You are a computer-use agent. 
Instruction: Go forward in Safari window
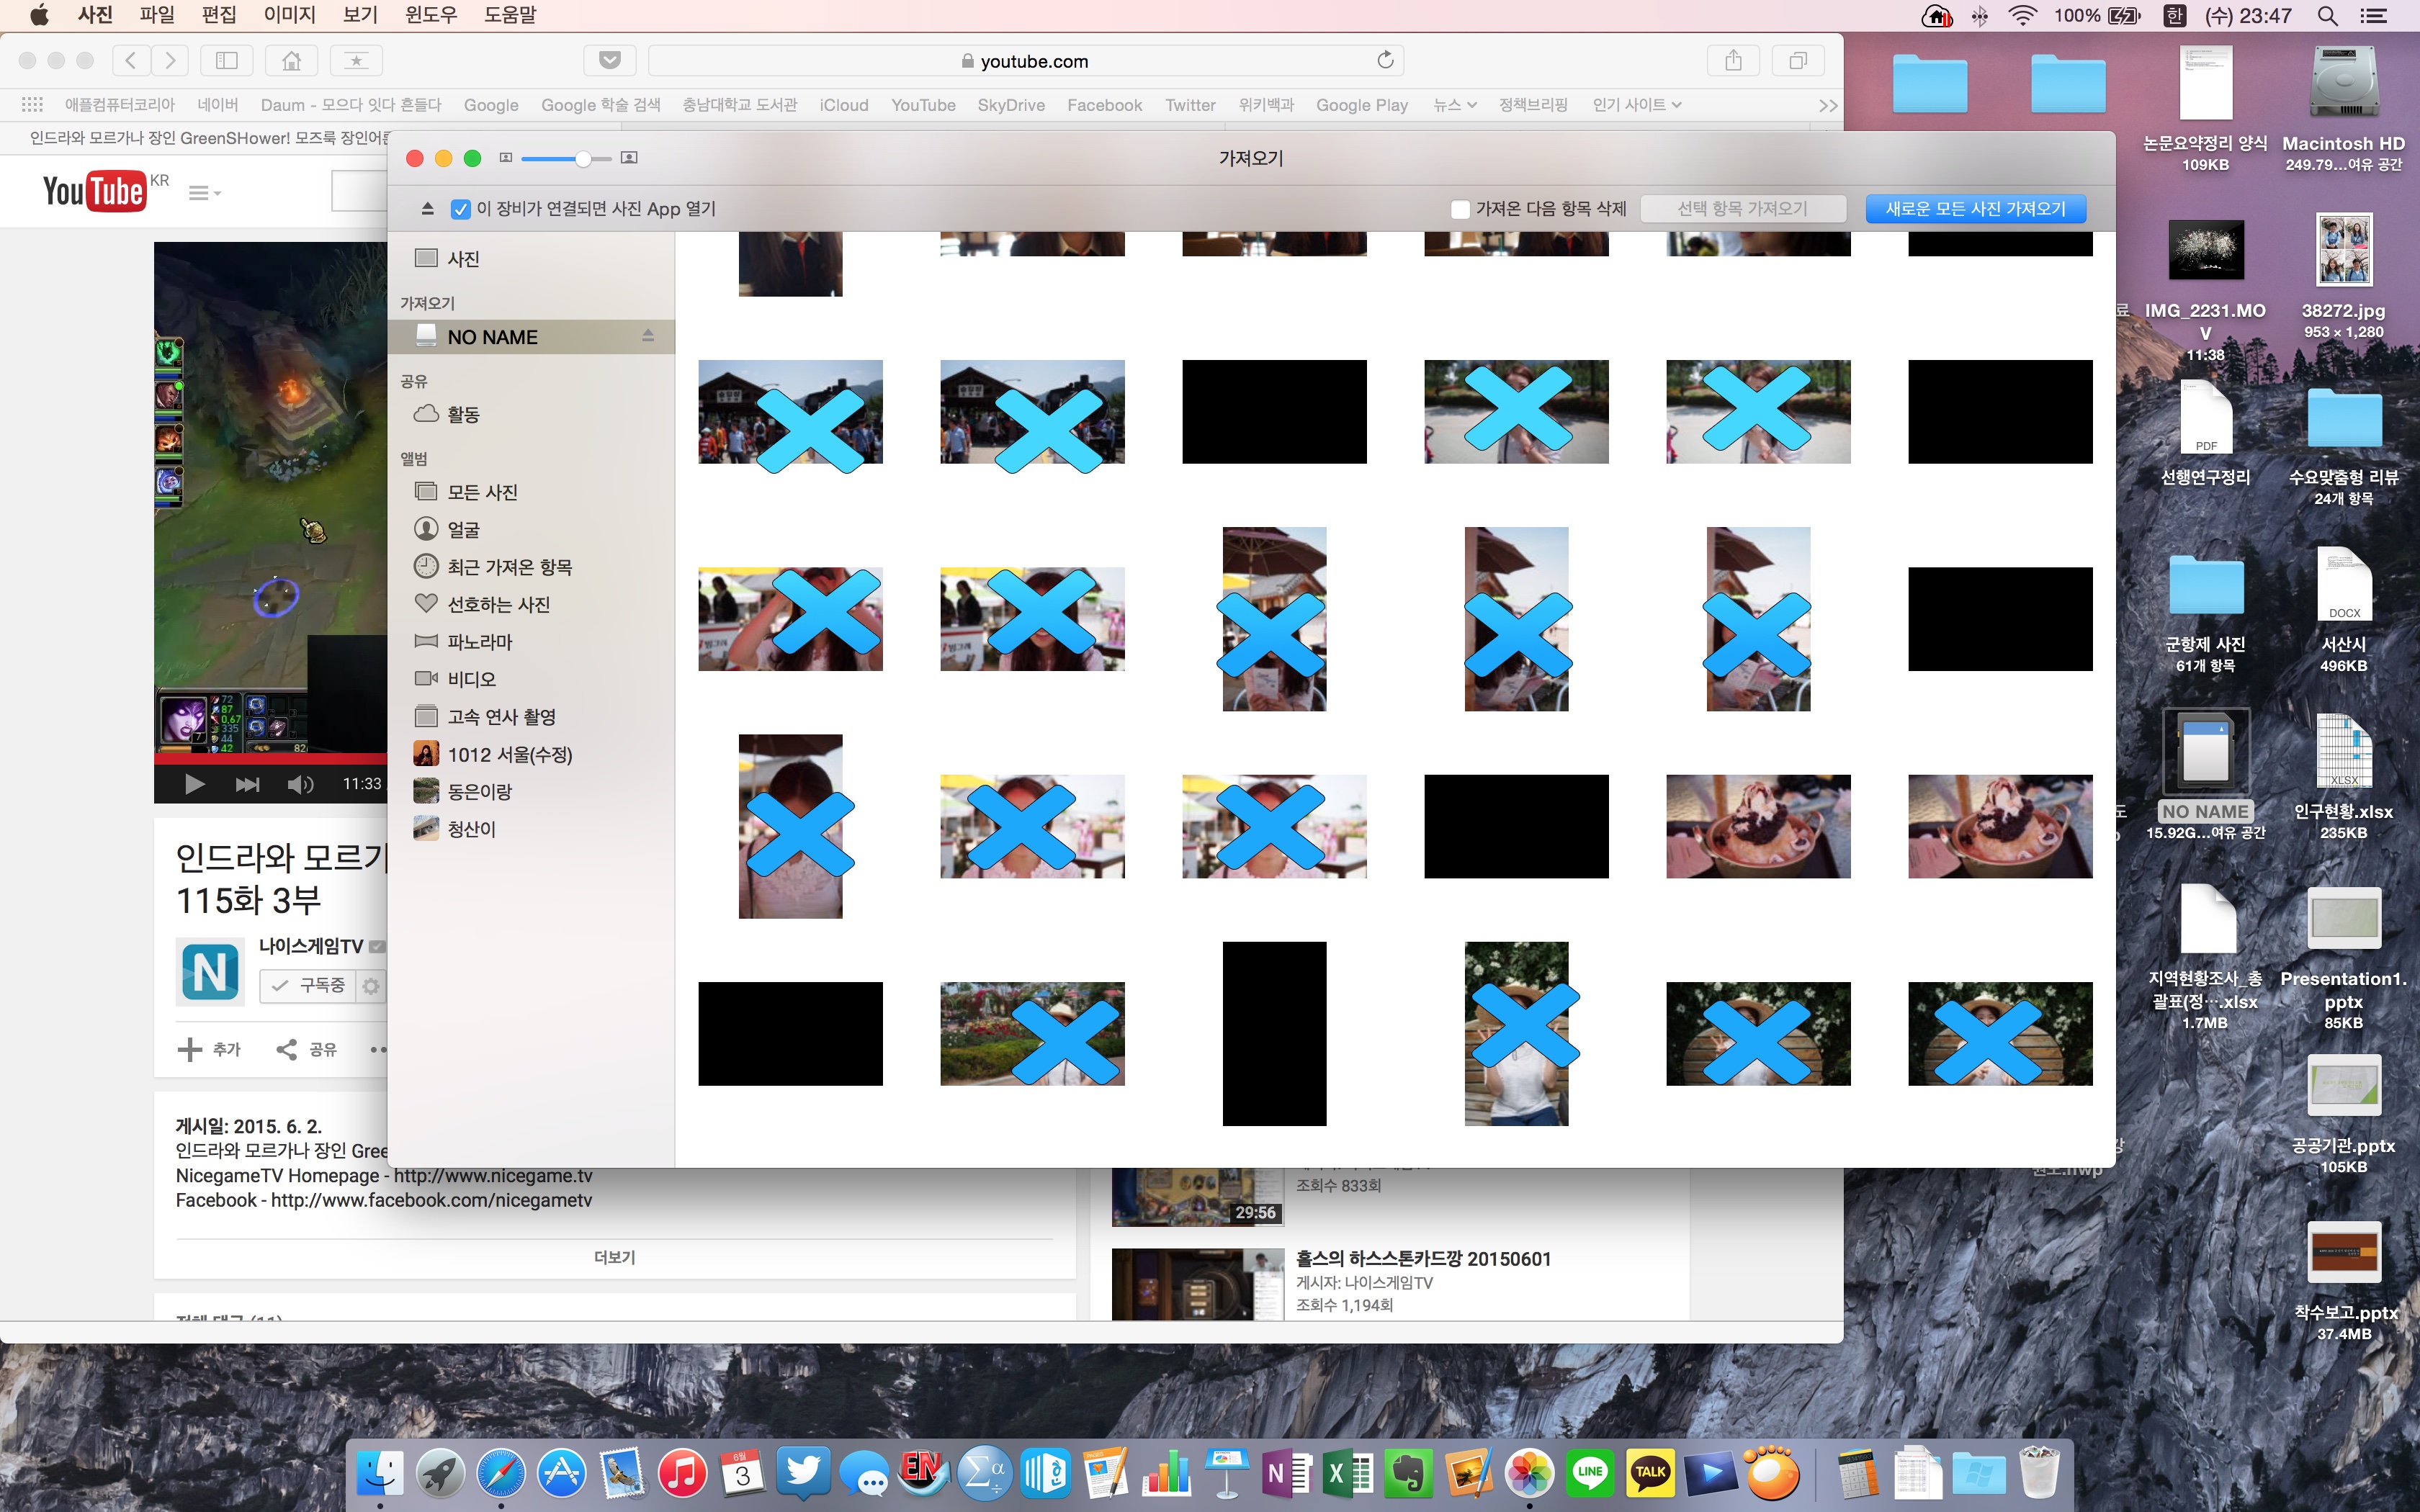[170, 61]
